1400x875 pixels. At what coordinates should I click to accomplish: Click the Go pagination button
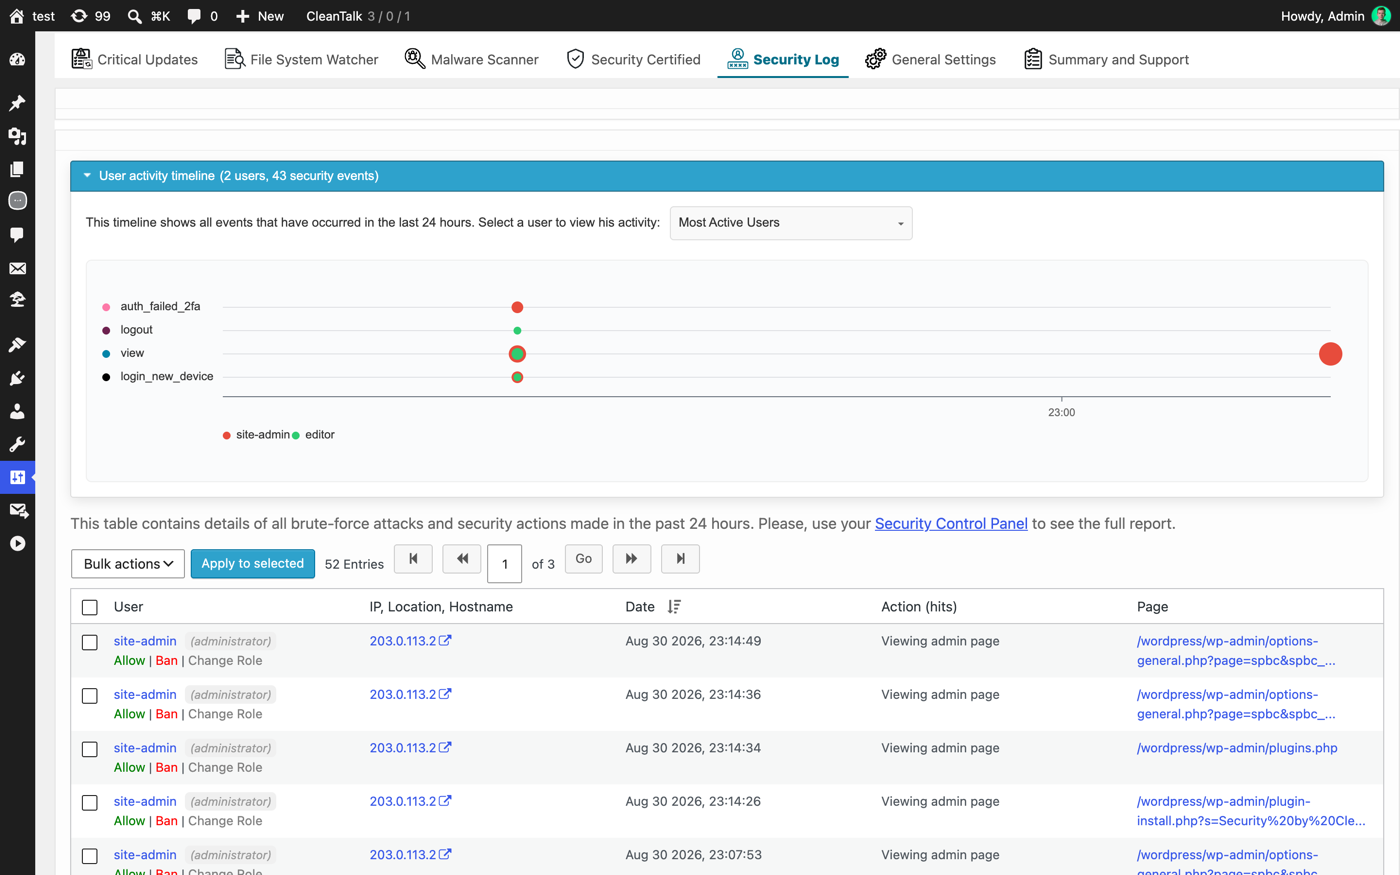coord(584,559)
